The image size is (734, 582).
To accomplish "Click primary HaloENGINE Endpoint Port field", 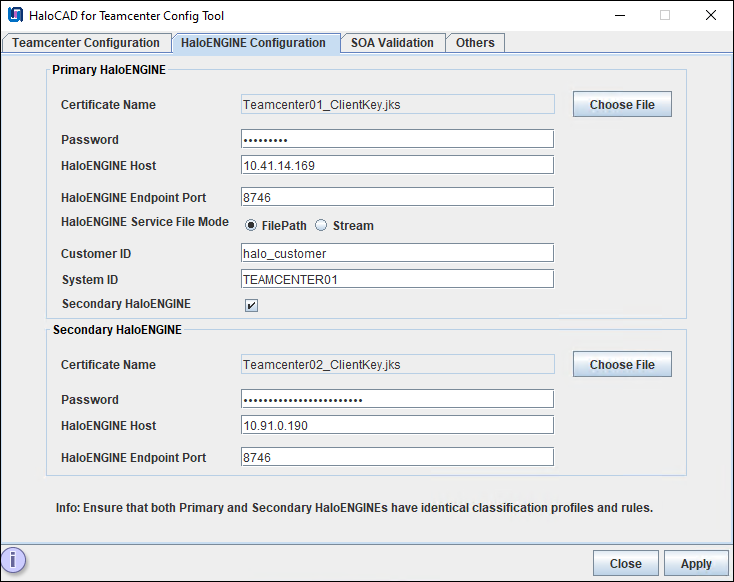I will click(x=397, y=197).
